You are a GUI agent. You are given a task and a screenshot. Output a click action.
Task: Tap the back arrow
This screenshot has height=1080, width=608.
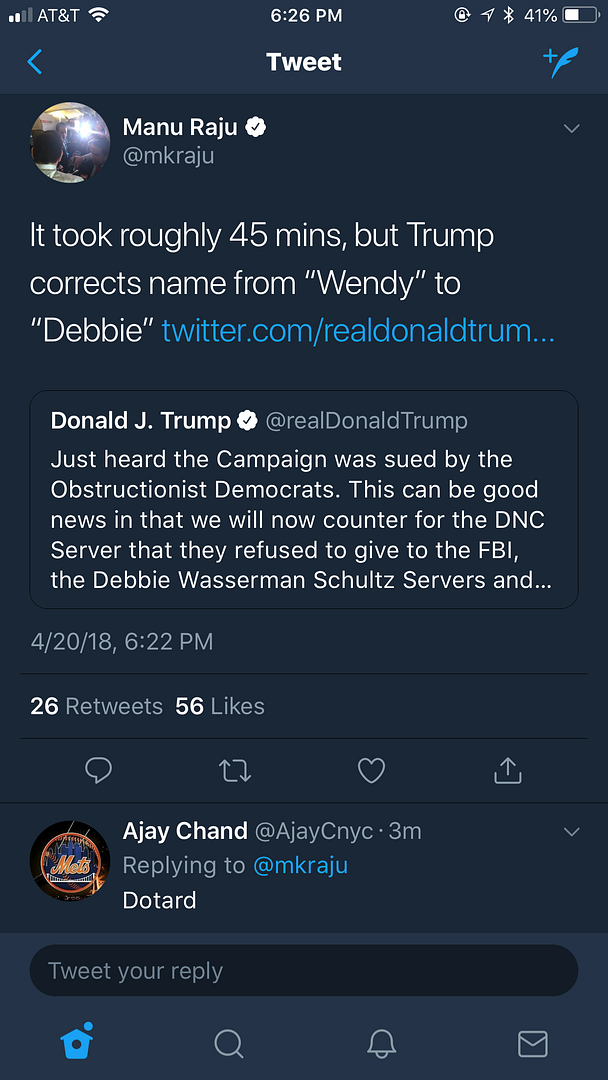(35, 62)
